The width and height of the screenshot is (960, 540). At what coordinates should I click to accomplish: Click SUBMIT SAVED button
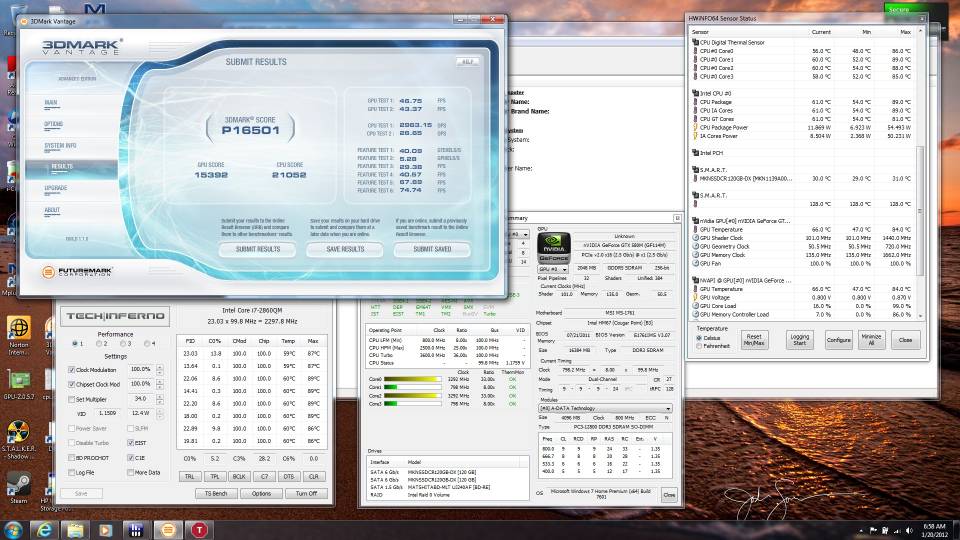pos(432,249)
